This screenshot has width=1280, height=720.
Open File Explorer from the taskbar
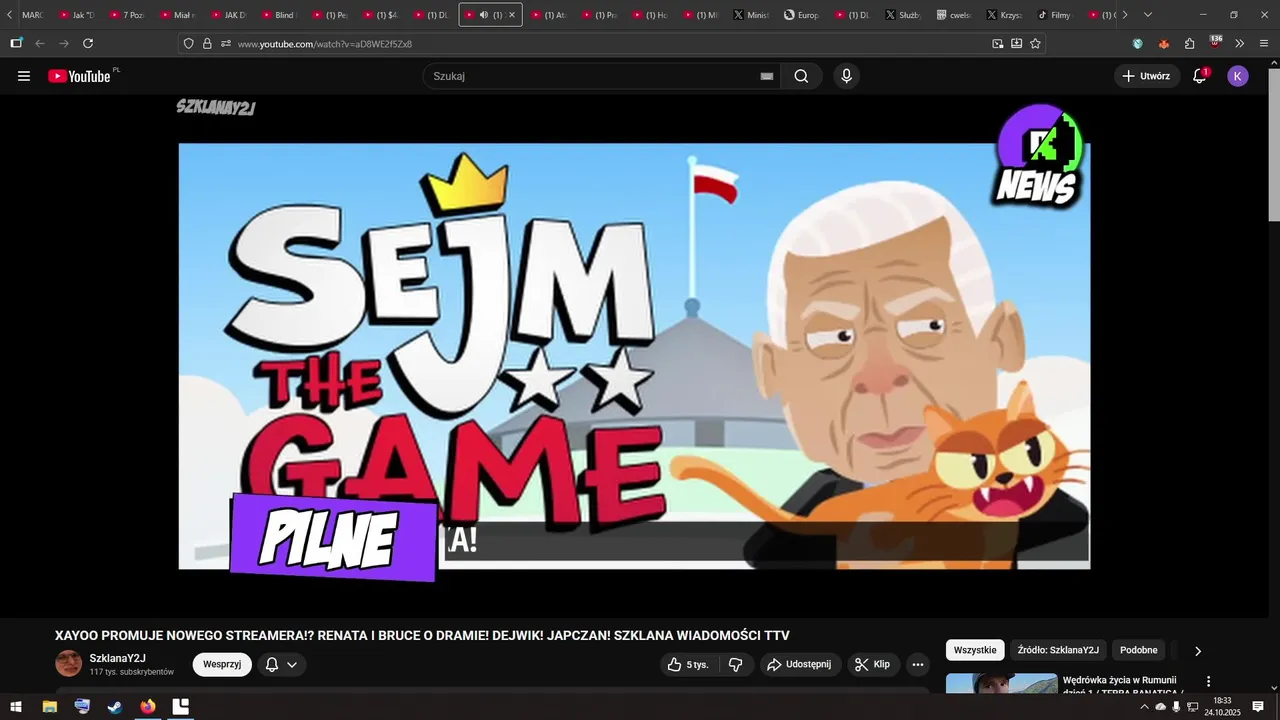[49, 707]
